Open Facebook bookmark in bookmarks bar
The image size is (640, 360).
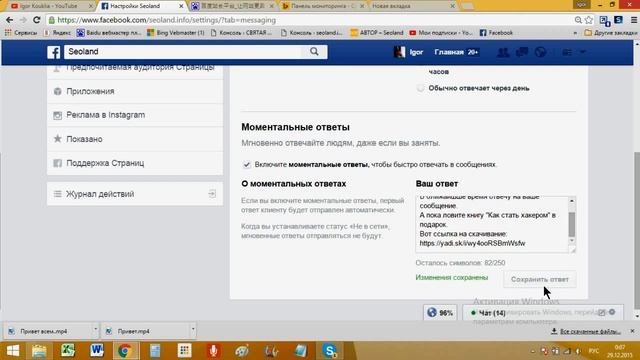(x=496, y=33)
